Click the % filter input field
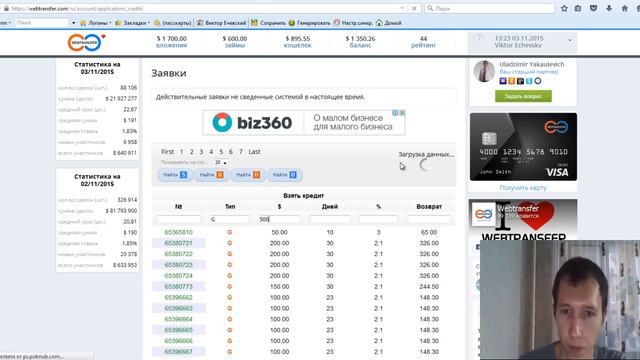 click(378, 219)
